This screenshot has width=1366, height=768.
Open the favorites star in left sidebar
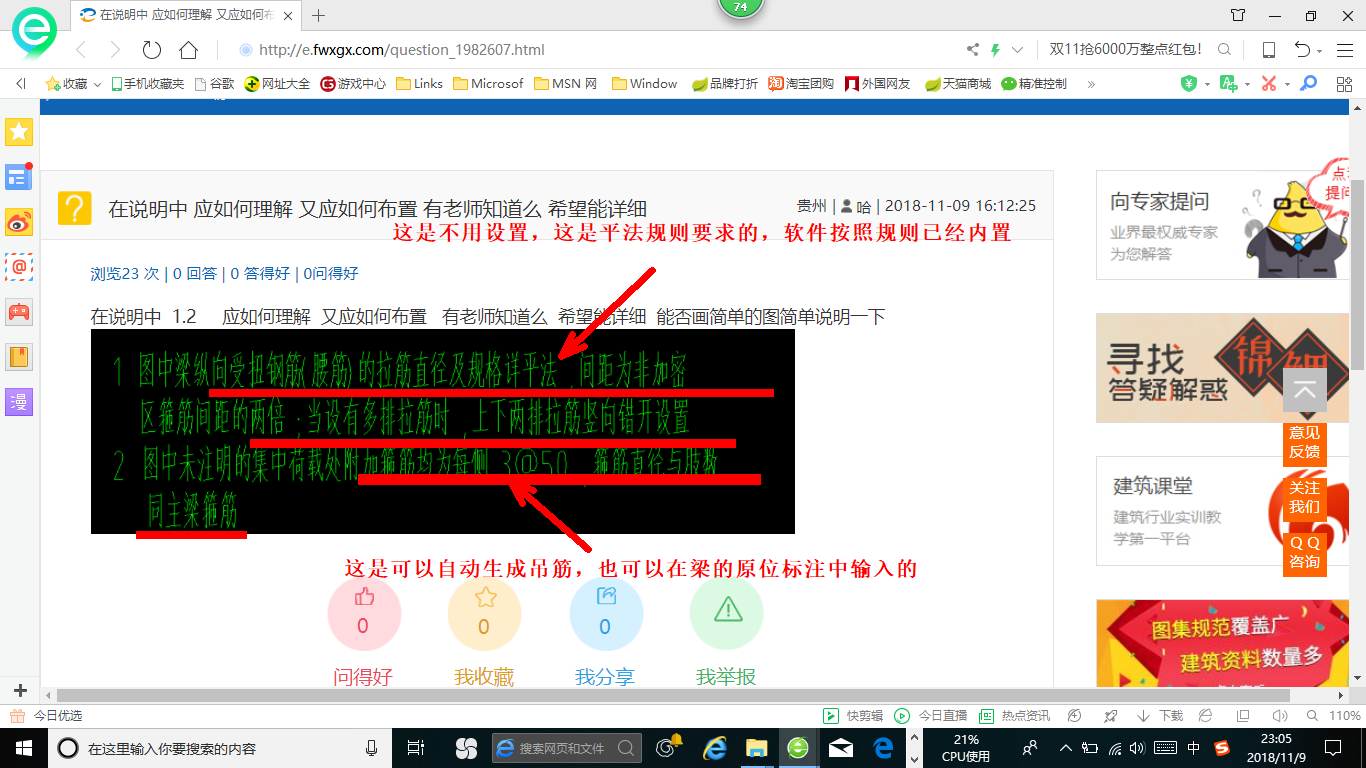(19, 131)
